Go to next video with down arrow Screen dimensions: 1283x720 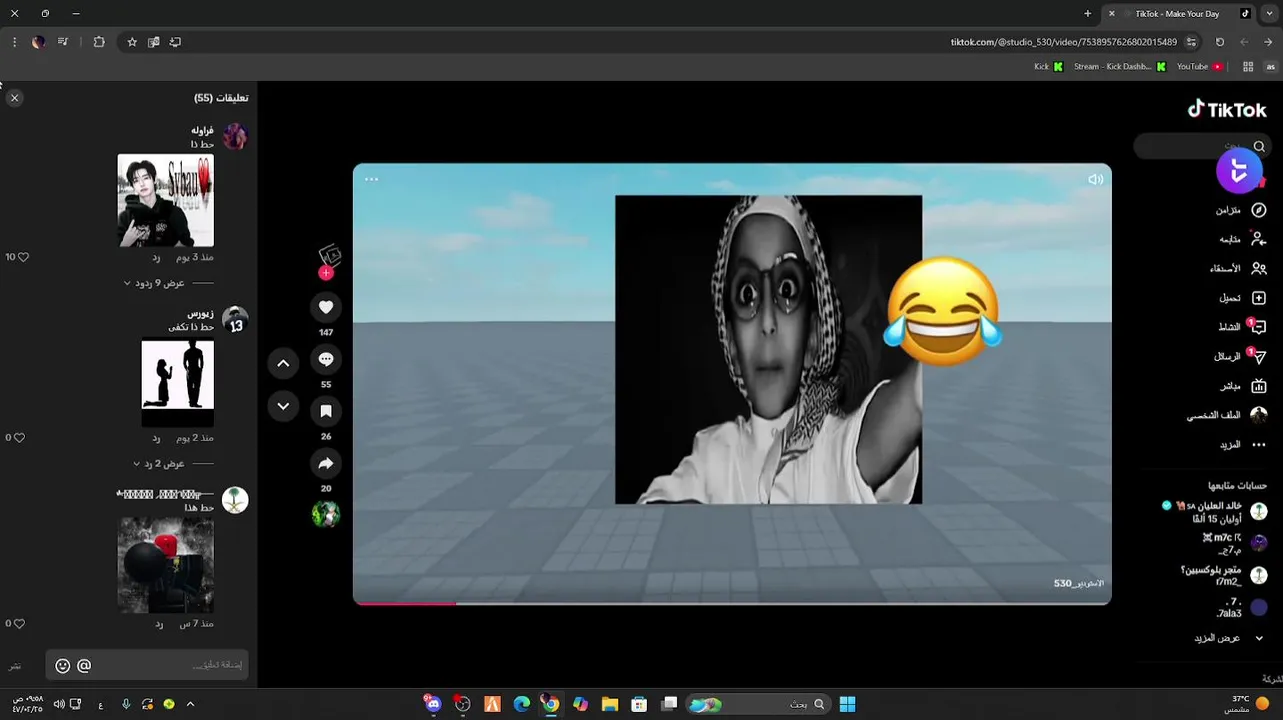click(283, 406)
